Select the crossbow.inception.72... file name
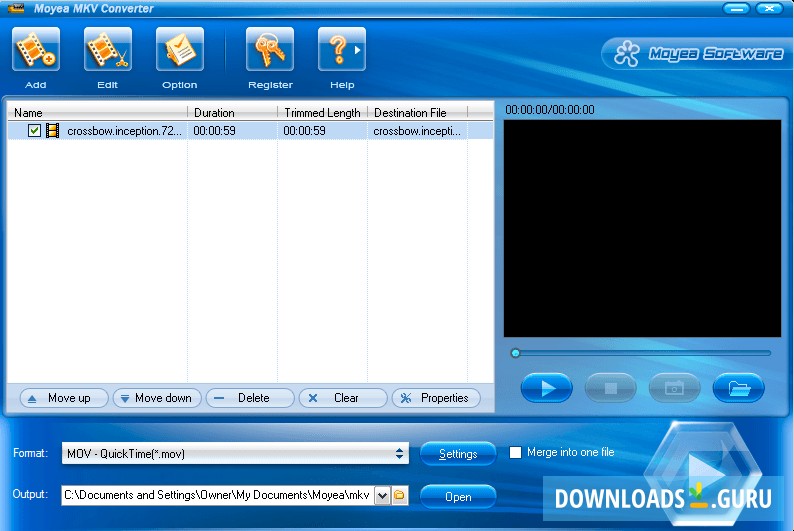 click(124, 131)
